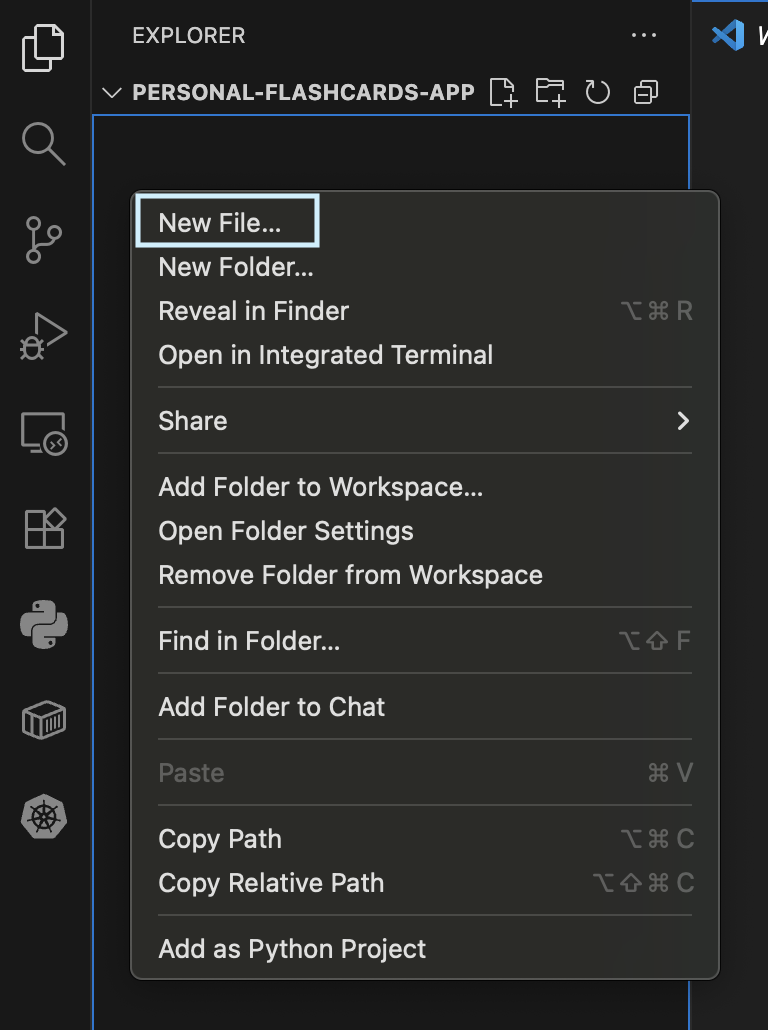Select Open in Integrated Terminal
The width and height of the screenshot is (768, 1030).
325,355
